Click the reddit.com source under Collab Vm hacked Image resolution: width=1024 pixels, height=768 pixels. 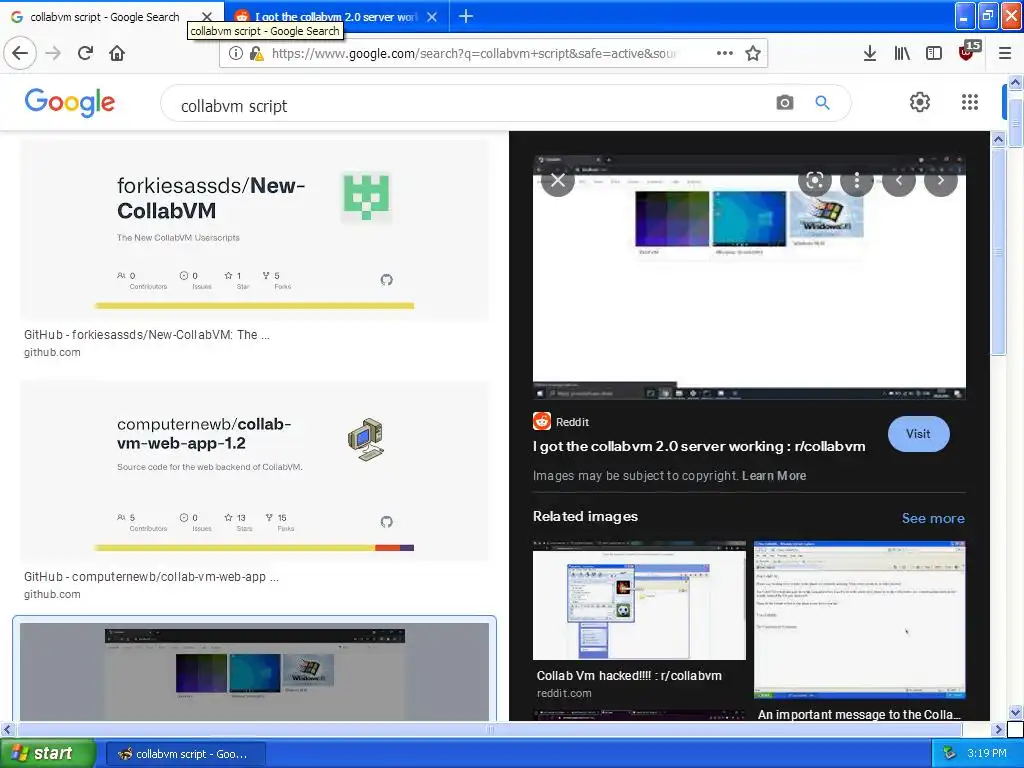point(564,693)
